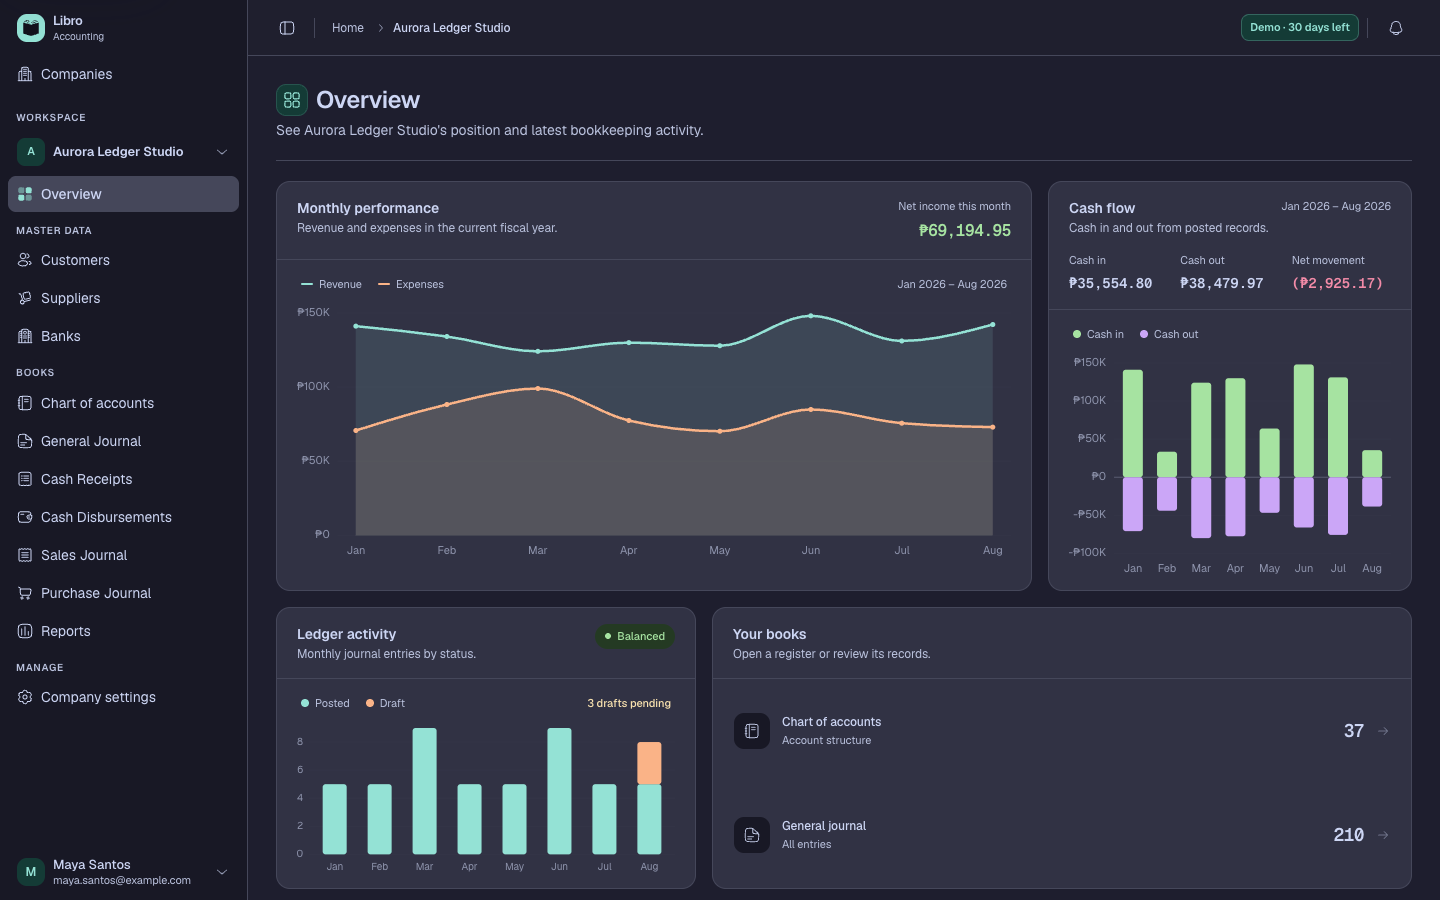
Task: Open the Cash Disbursements book
Action: point(123,517)
